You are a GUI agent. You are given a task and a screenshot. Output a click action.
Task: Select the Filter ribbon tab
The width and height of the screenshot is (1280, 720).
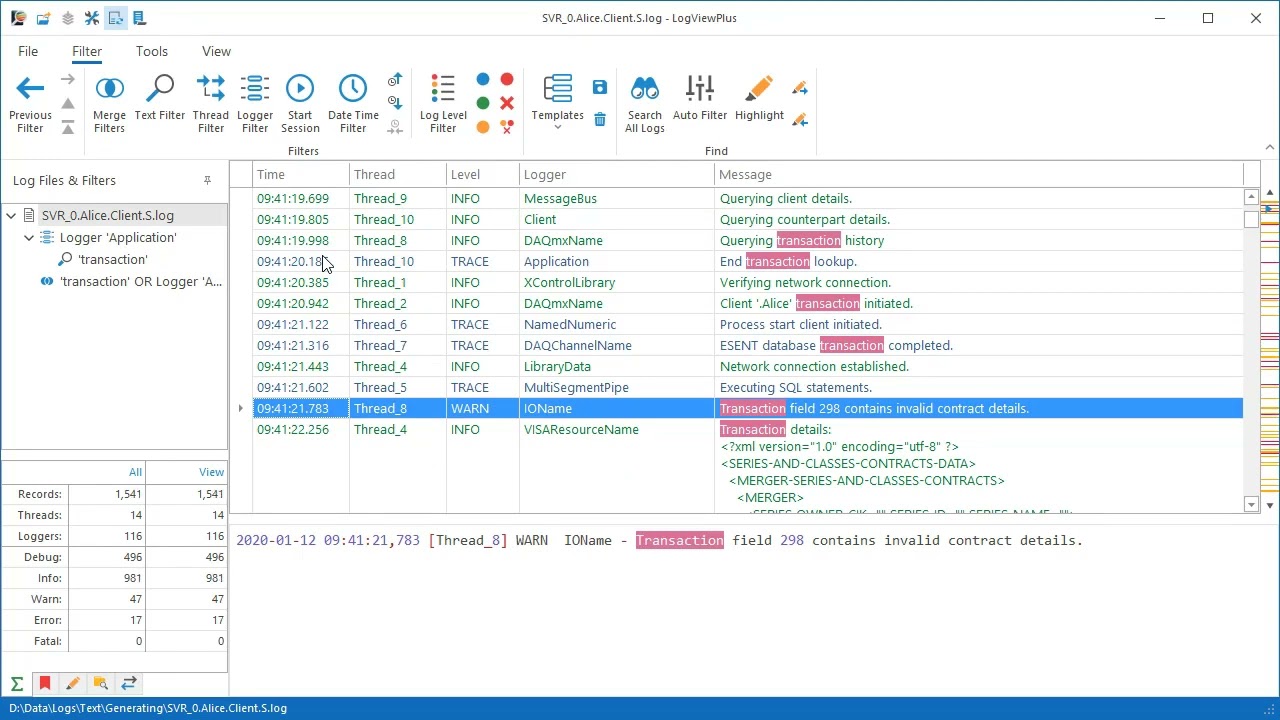(87, 51)
